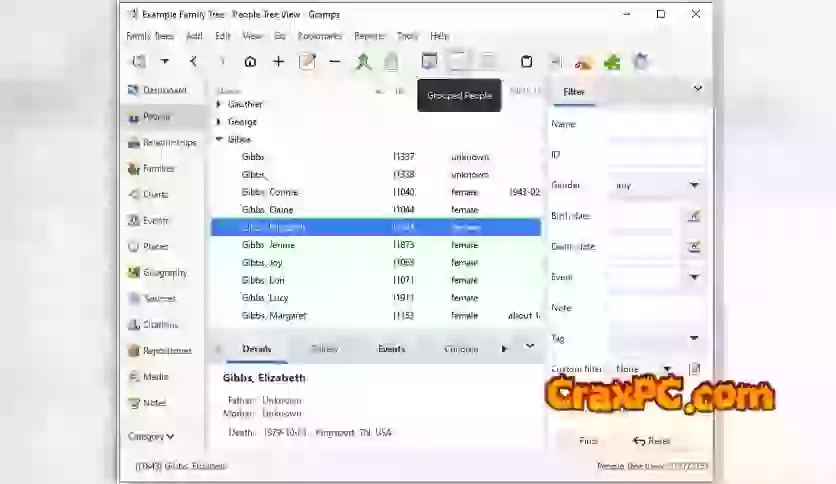
Task: Select row Gibbs, Margaret
Action: [376, 316]
